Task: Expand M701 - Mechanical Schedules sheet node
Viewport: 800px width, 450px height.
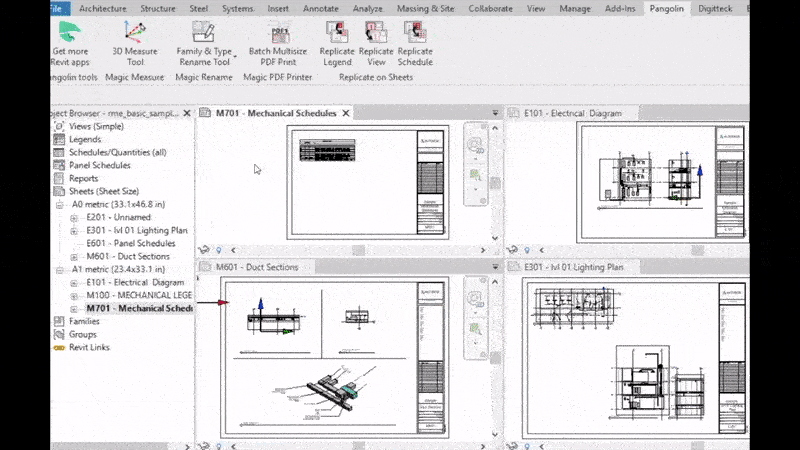Action: click(x=74, y=309)
